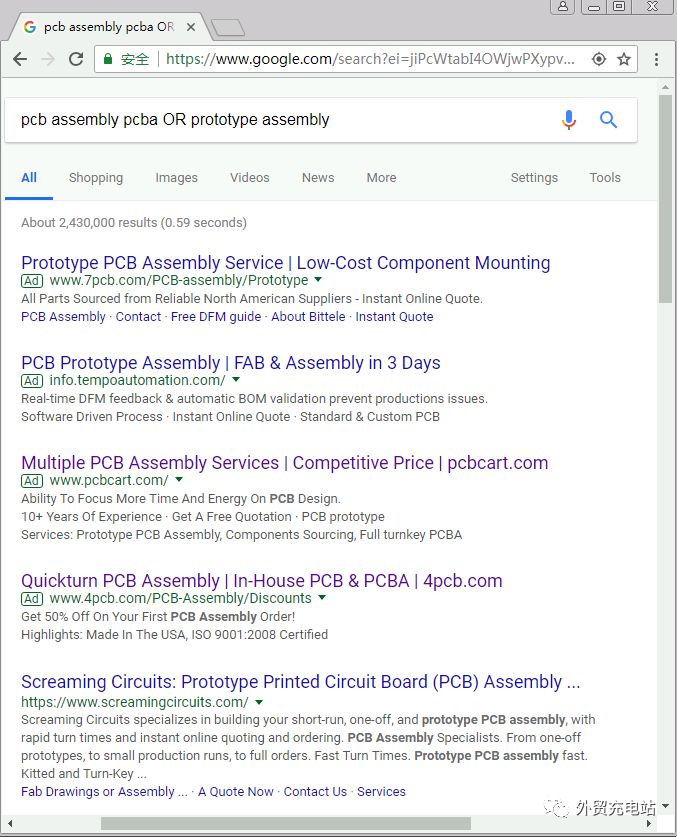Image resolution: width=677 pixels, height=837 pixels.
Task: Expand dropdown arrow next to screamingcircuits.com URL
Action: [x=259, y=702]
